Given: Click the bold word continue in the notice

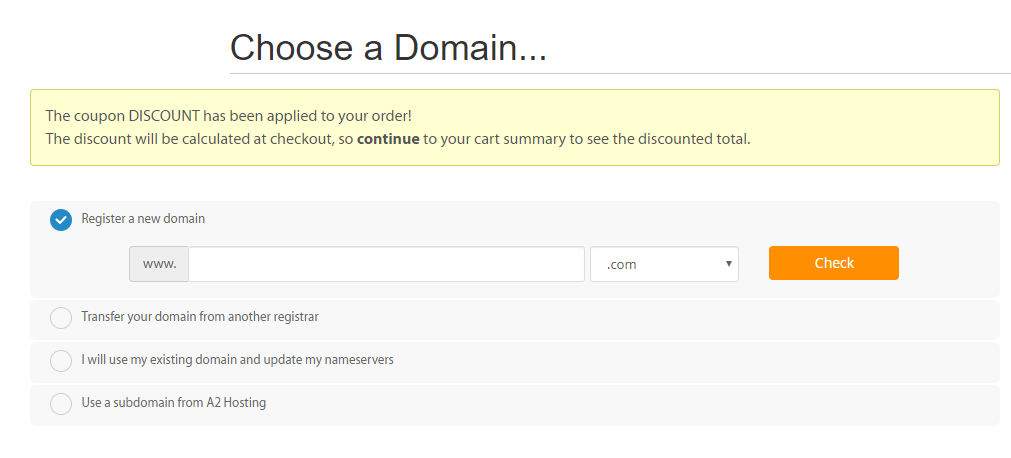Looking at the screenshot, I should coord(388,139).
